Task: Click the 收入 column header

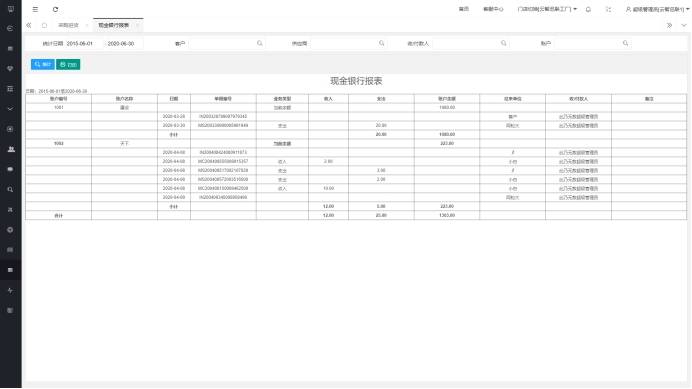Action: 328,99
